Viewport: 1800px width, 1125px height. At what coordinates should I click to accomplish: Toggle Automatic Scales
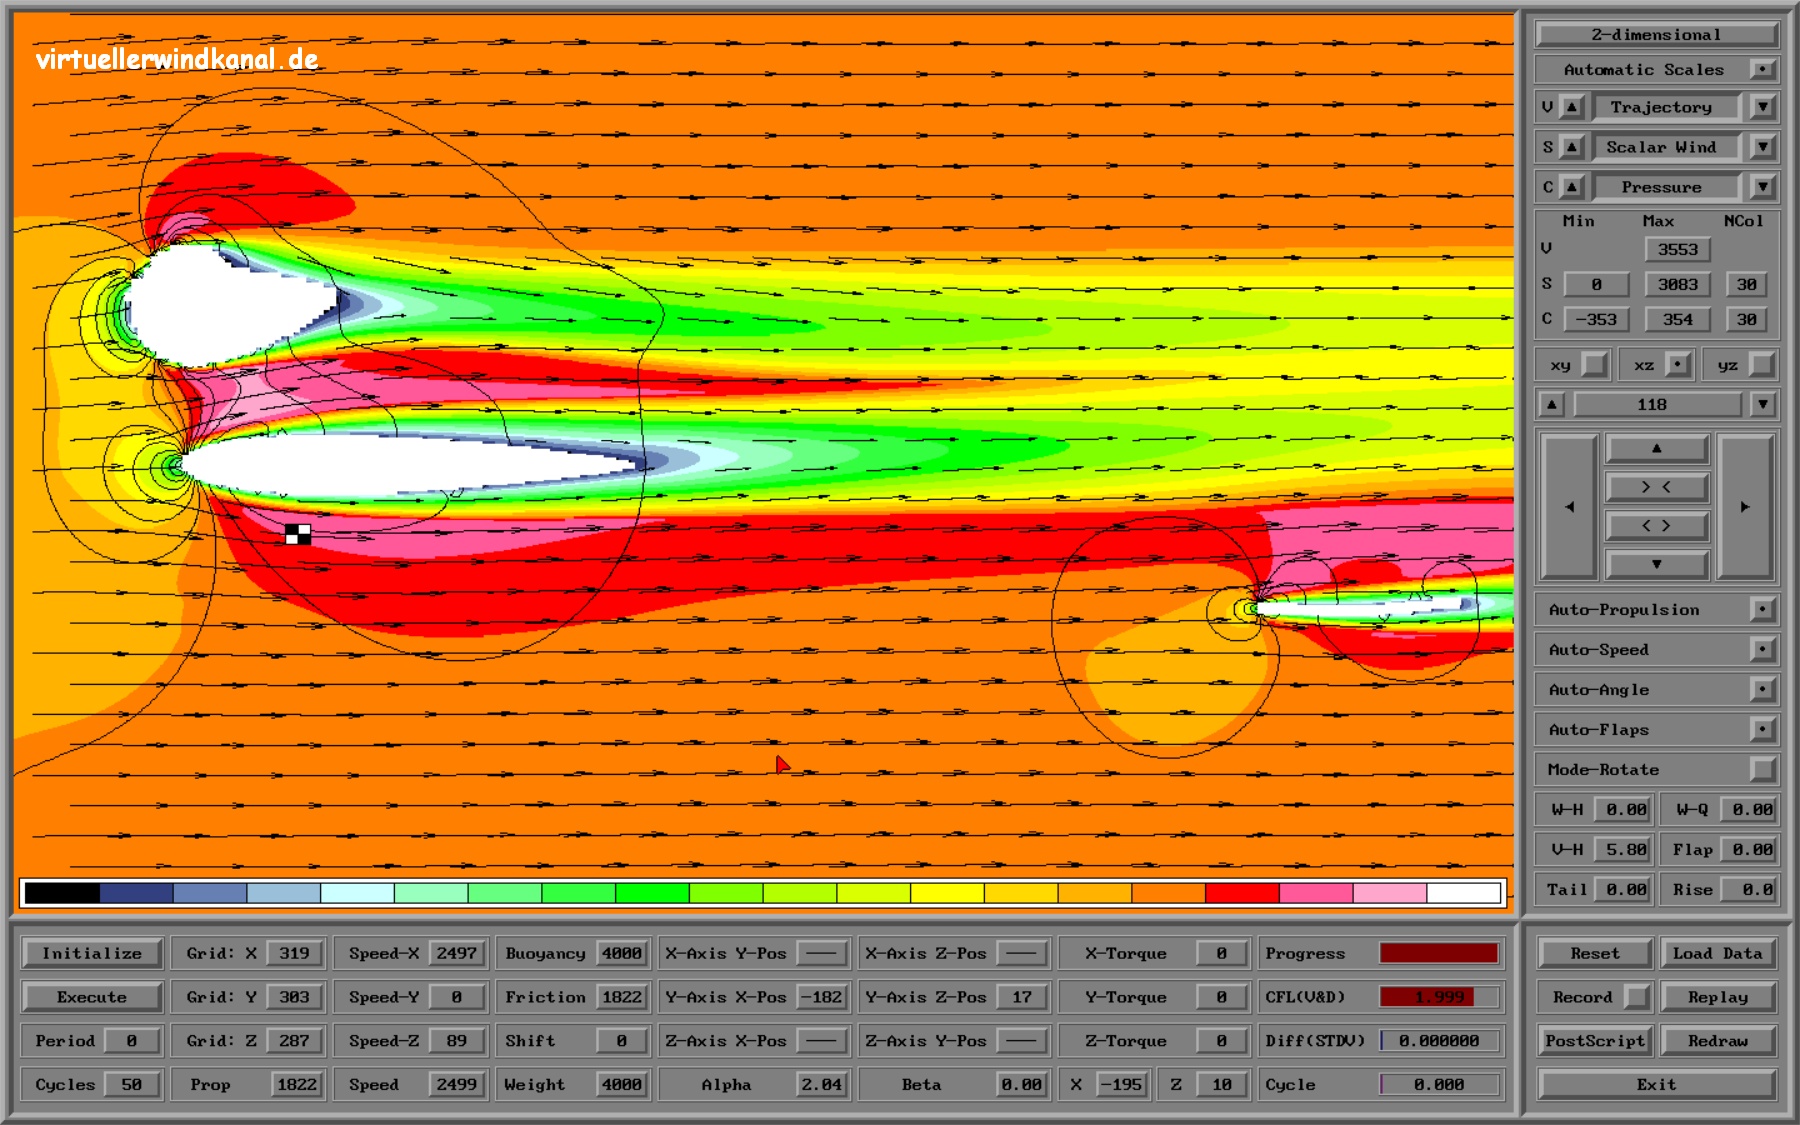(1763, 70)
